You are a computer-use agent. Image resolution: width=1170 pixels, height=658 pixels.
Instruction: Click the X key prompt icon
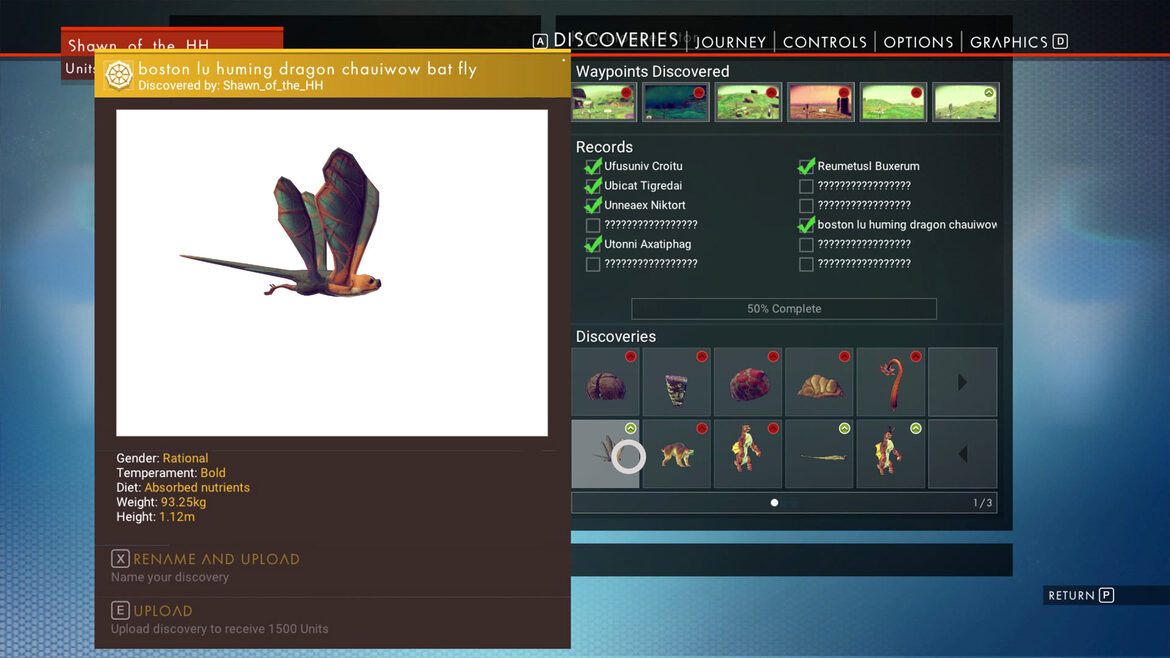[120, 558]
